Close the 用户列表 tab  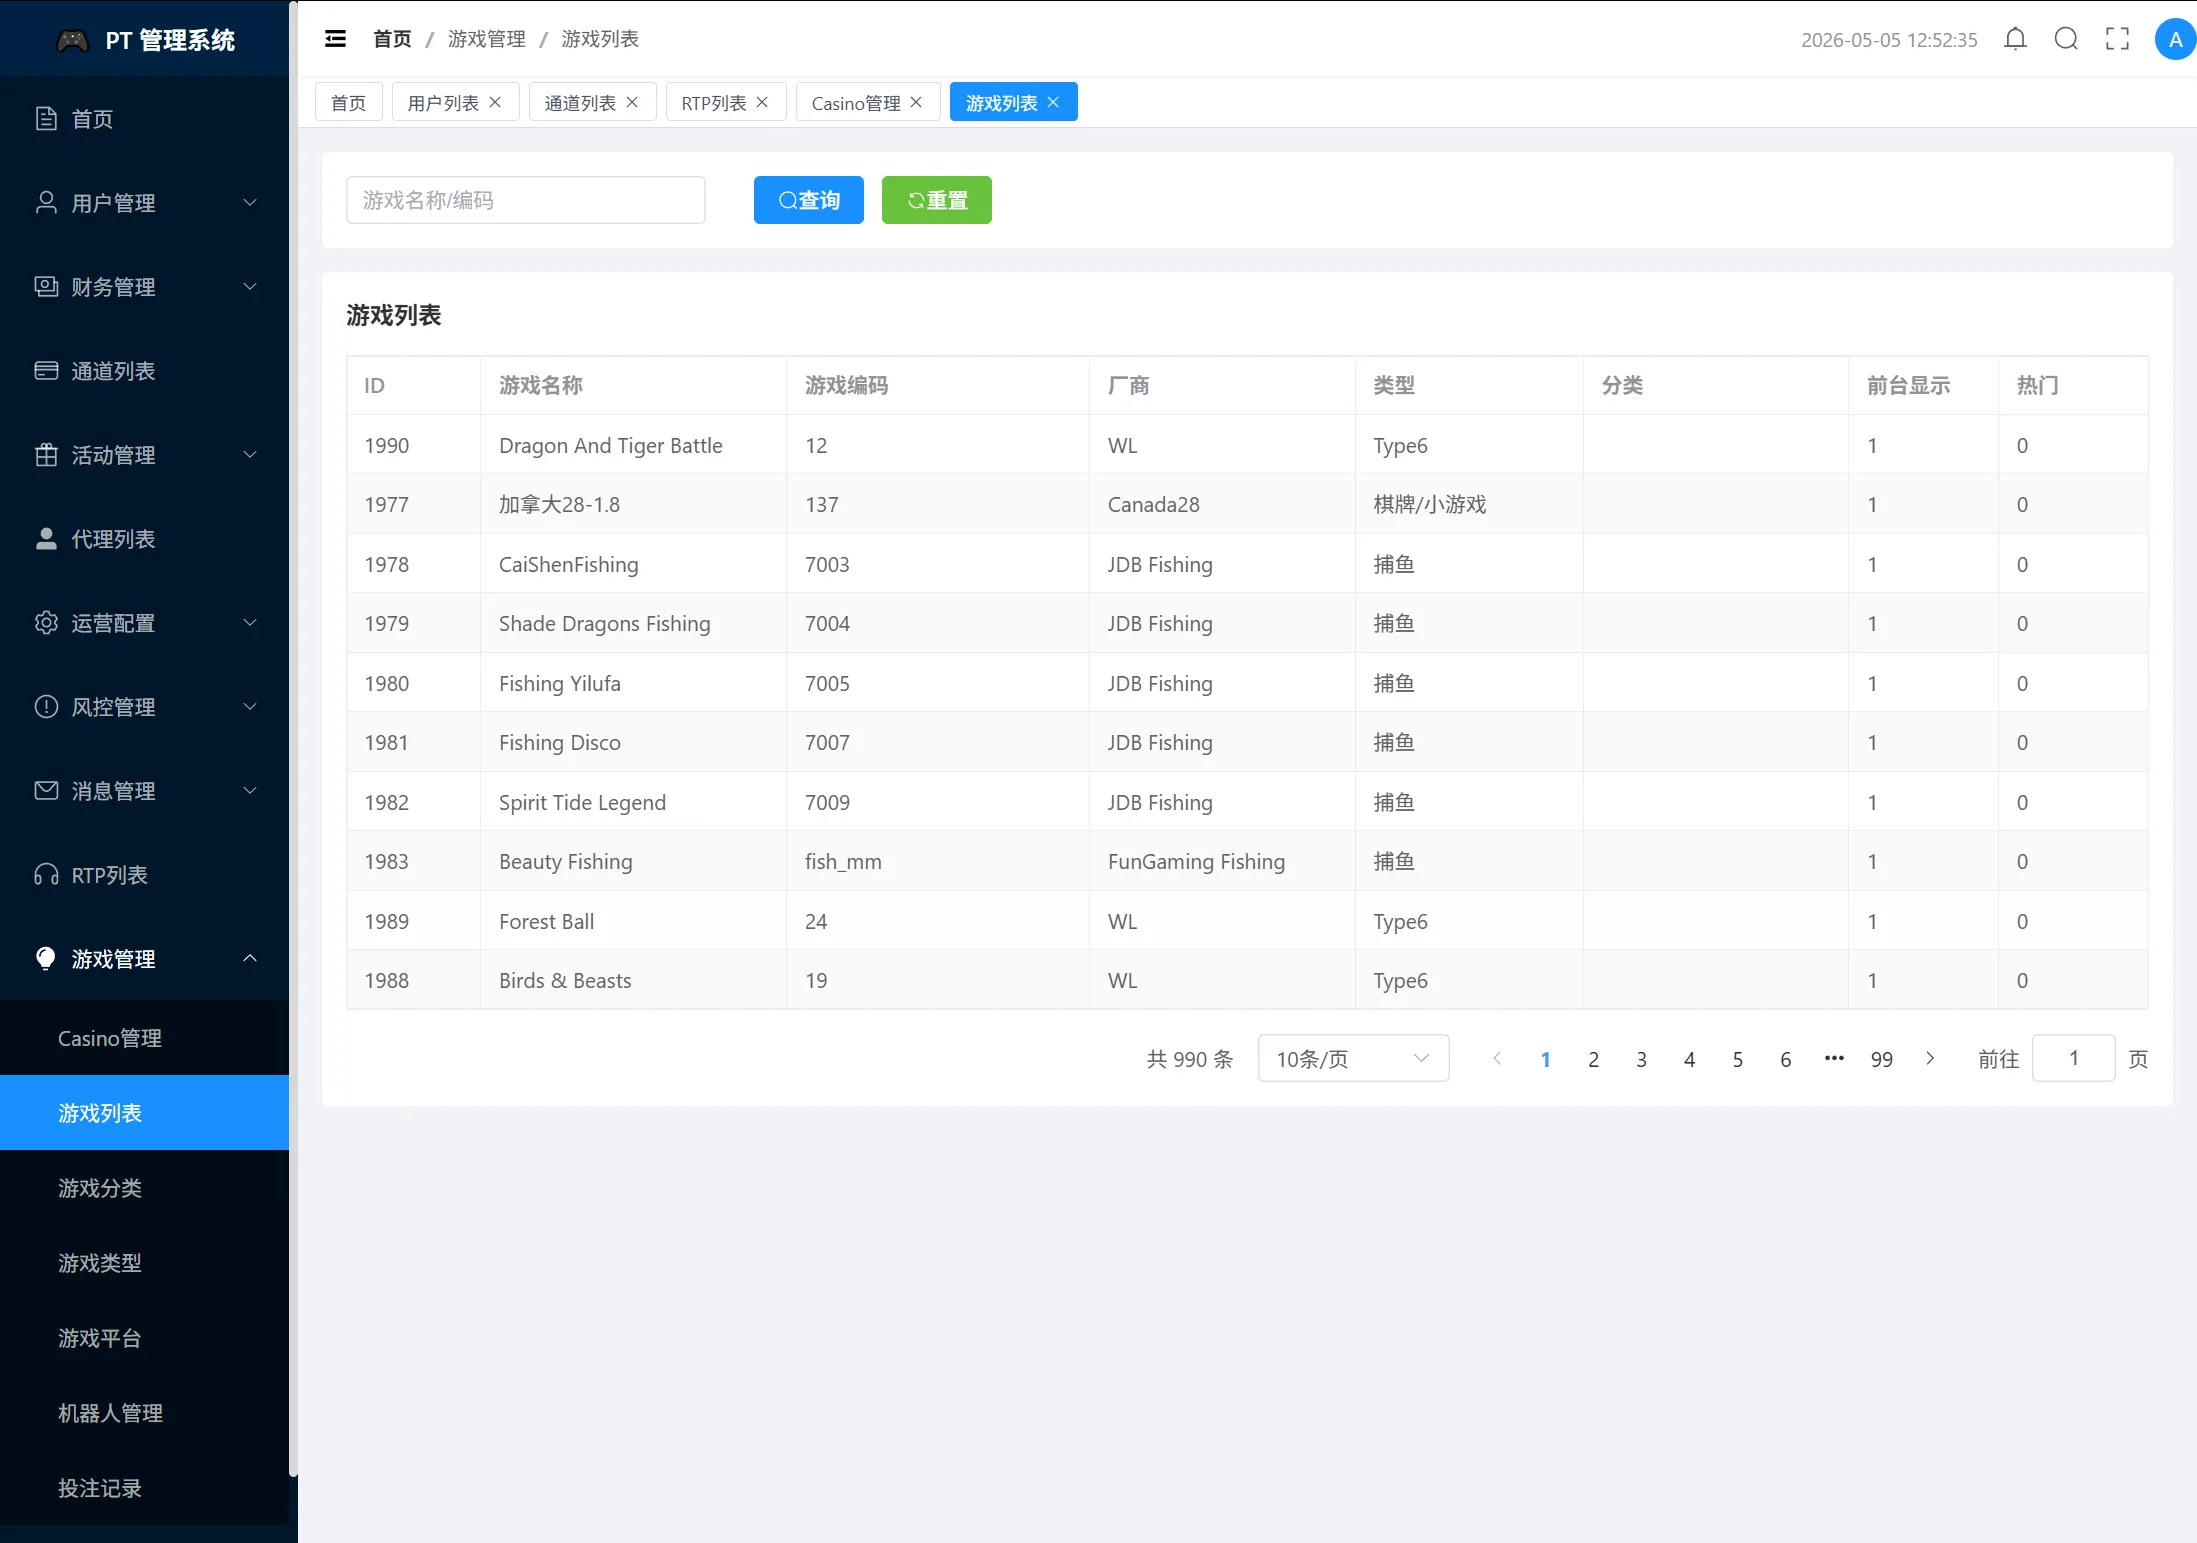click(x=495, y=102)
